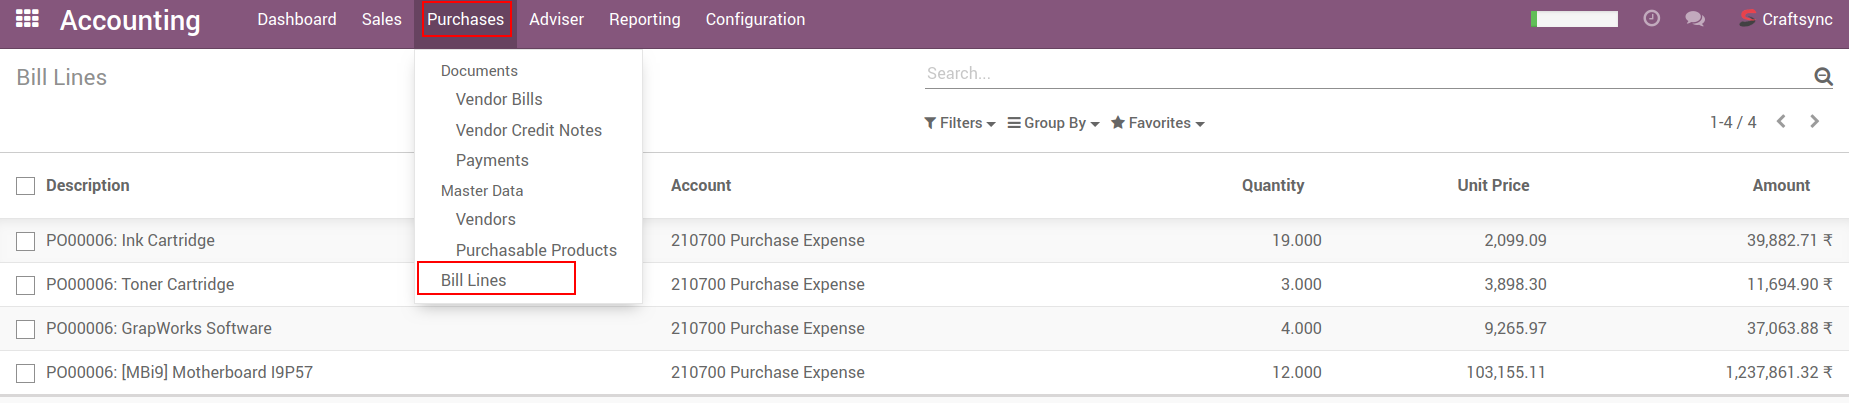Open the Reporting menu
1849x405 pixels.
(x=644, y=19)
